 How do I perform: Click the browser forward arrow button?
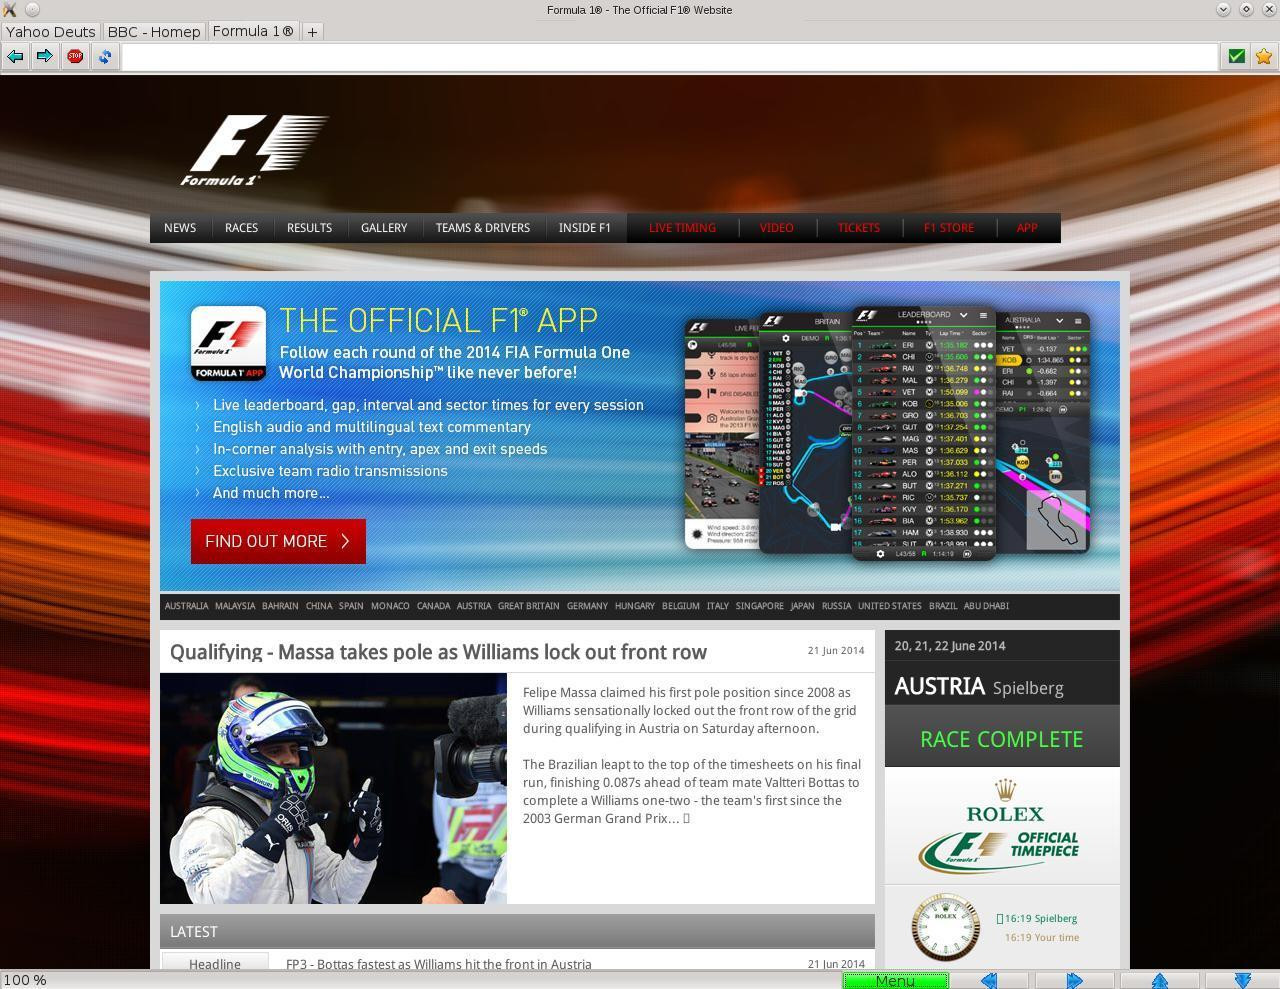[44, 57]
